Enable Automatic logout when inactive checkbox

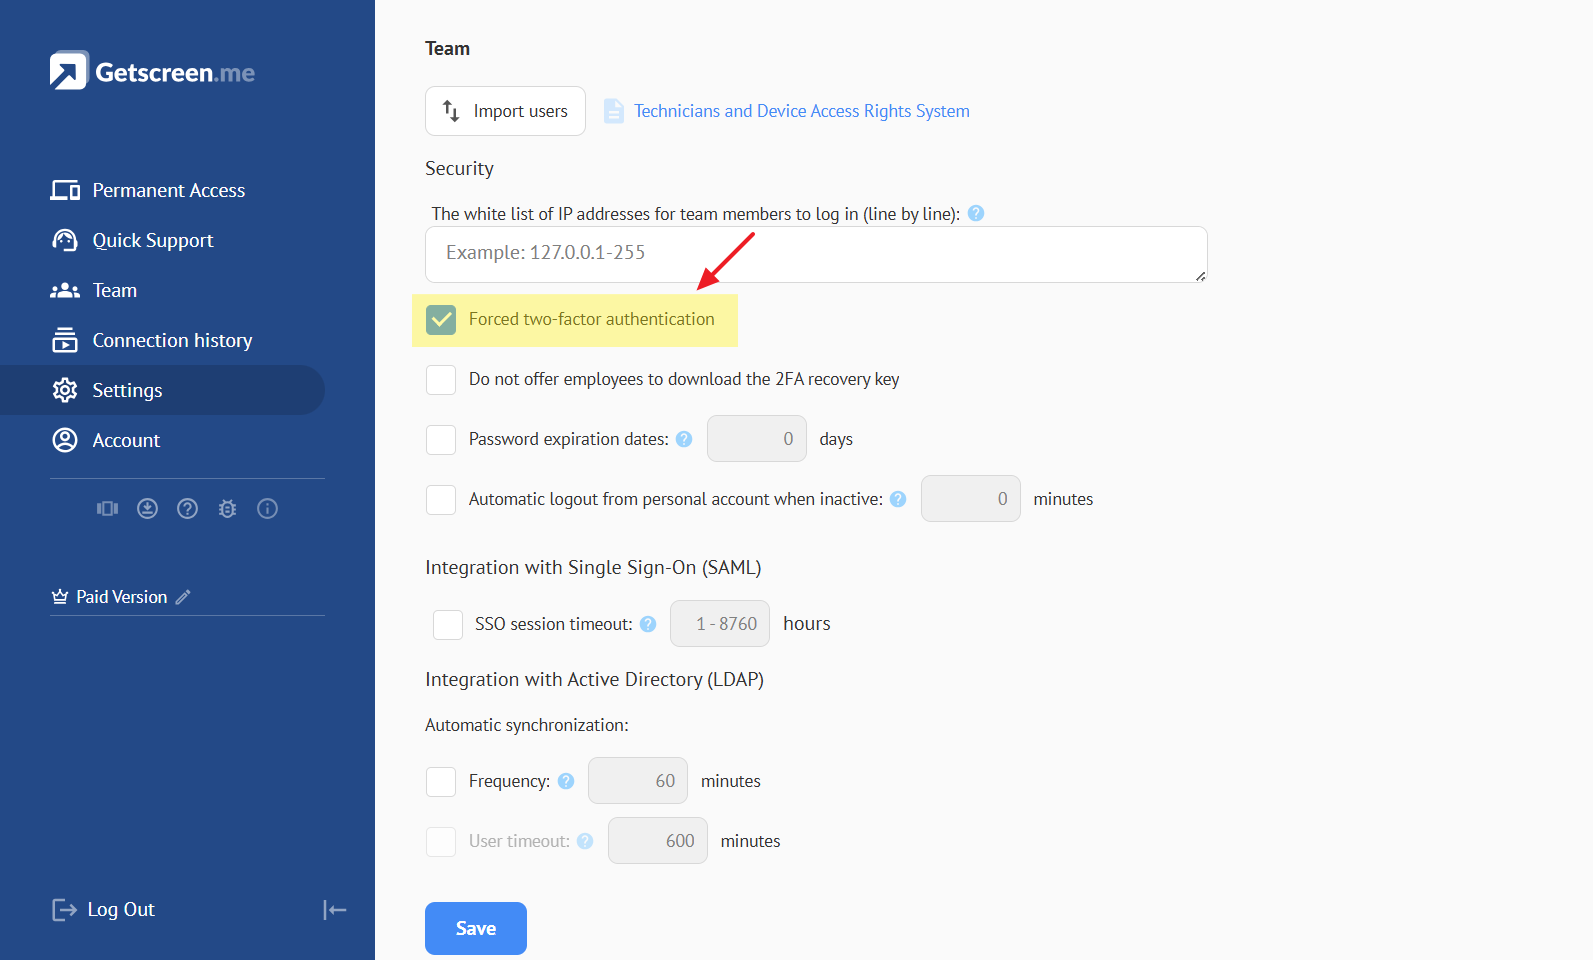coord(441,500)
